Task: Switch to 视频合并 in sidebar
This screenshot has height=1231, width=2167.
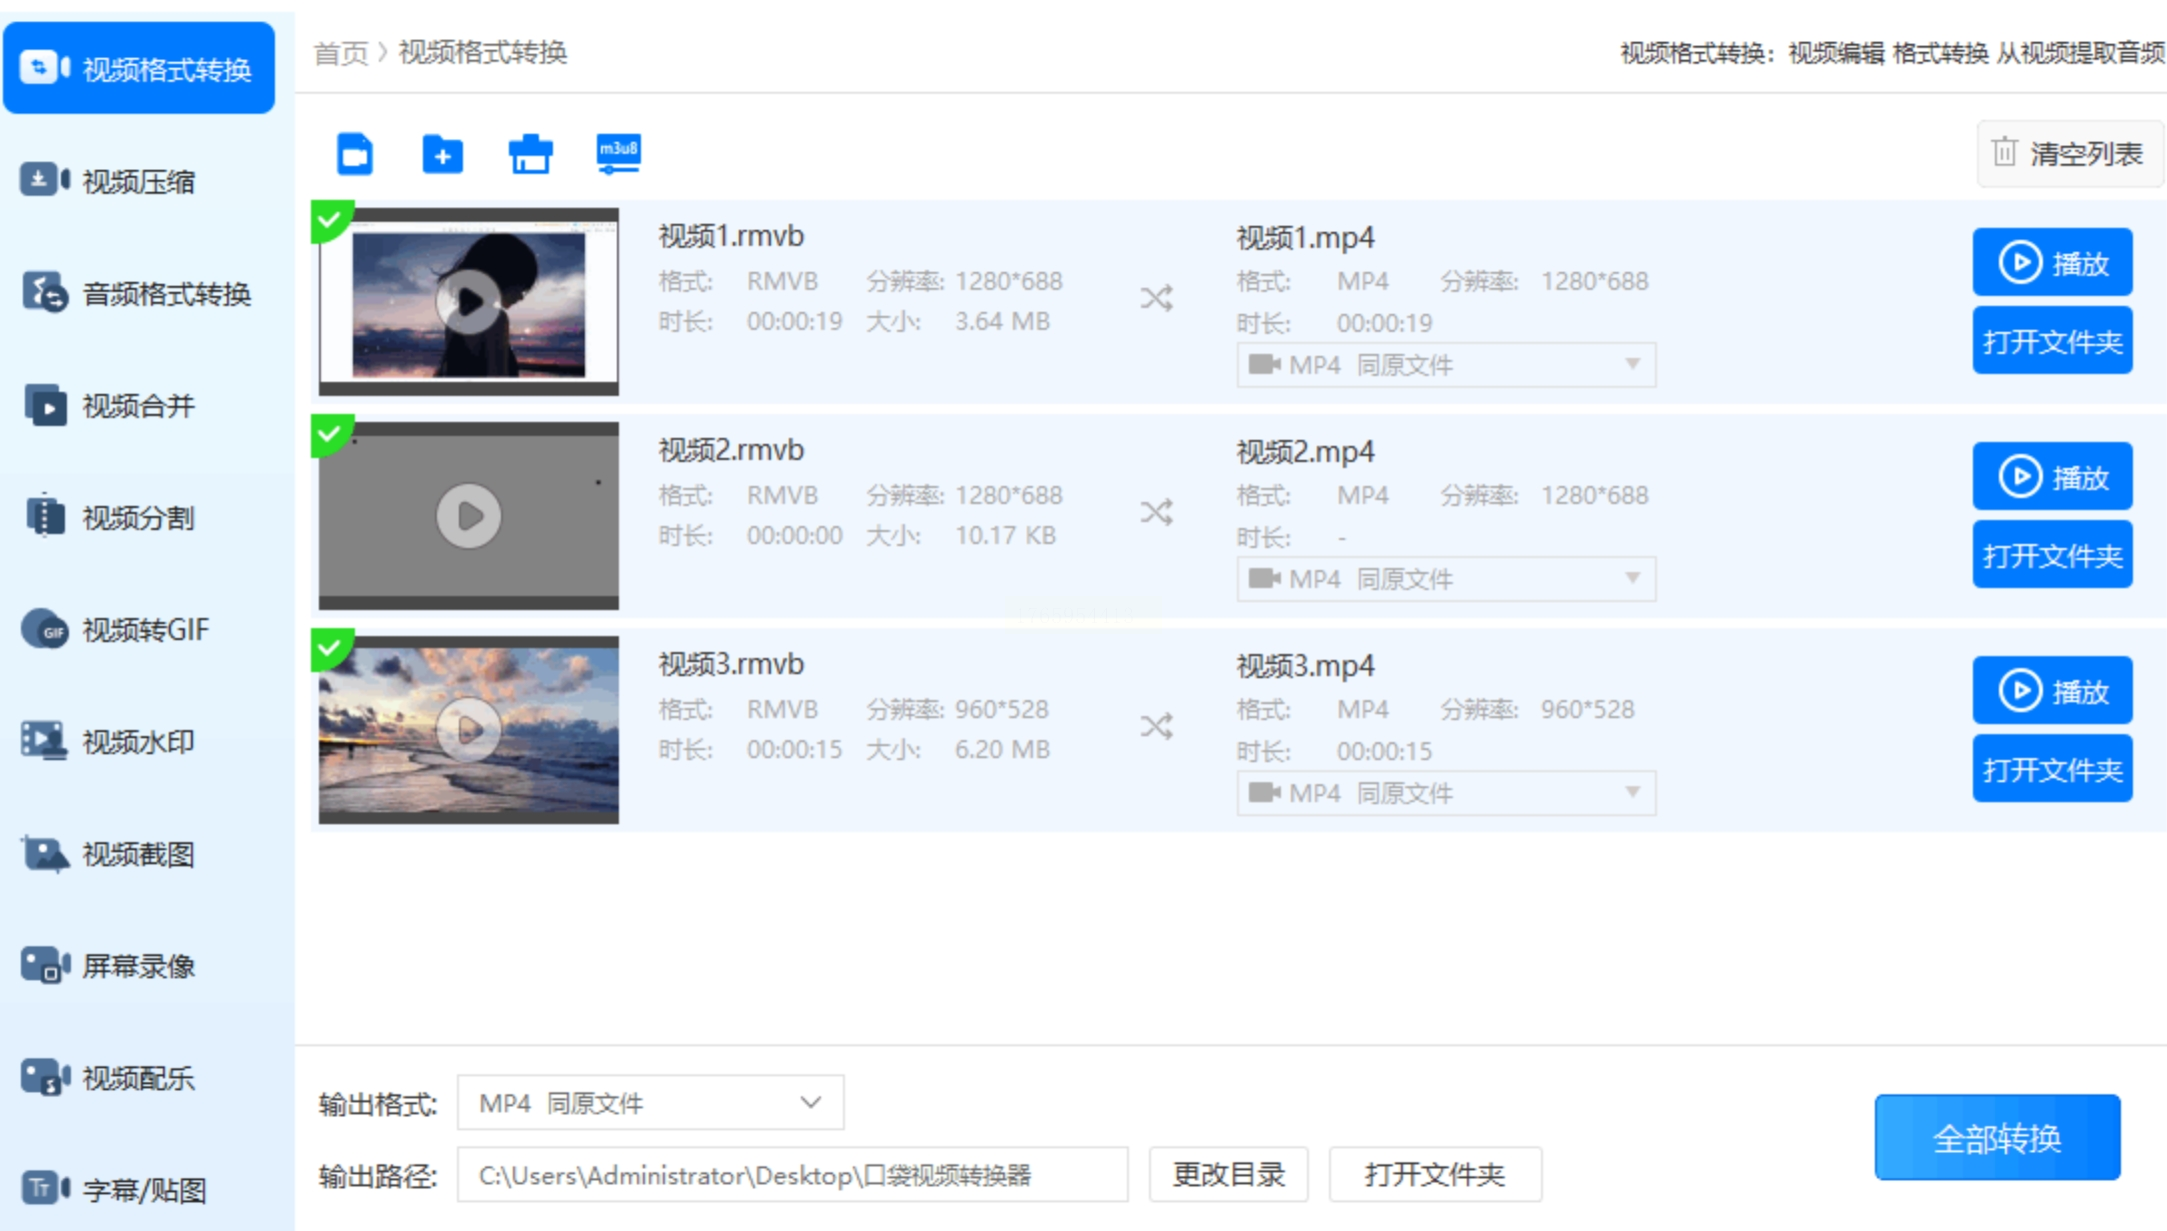Action: tap(140, 406)
